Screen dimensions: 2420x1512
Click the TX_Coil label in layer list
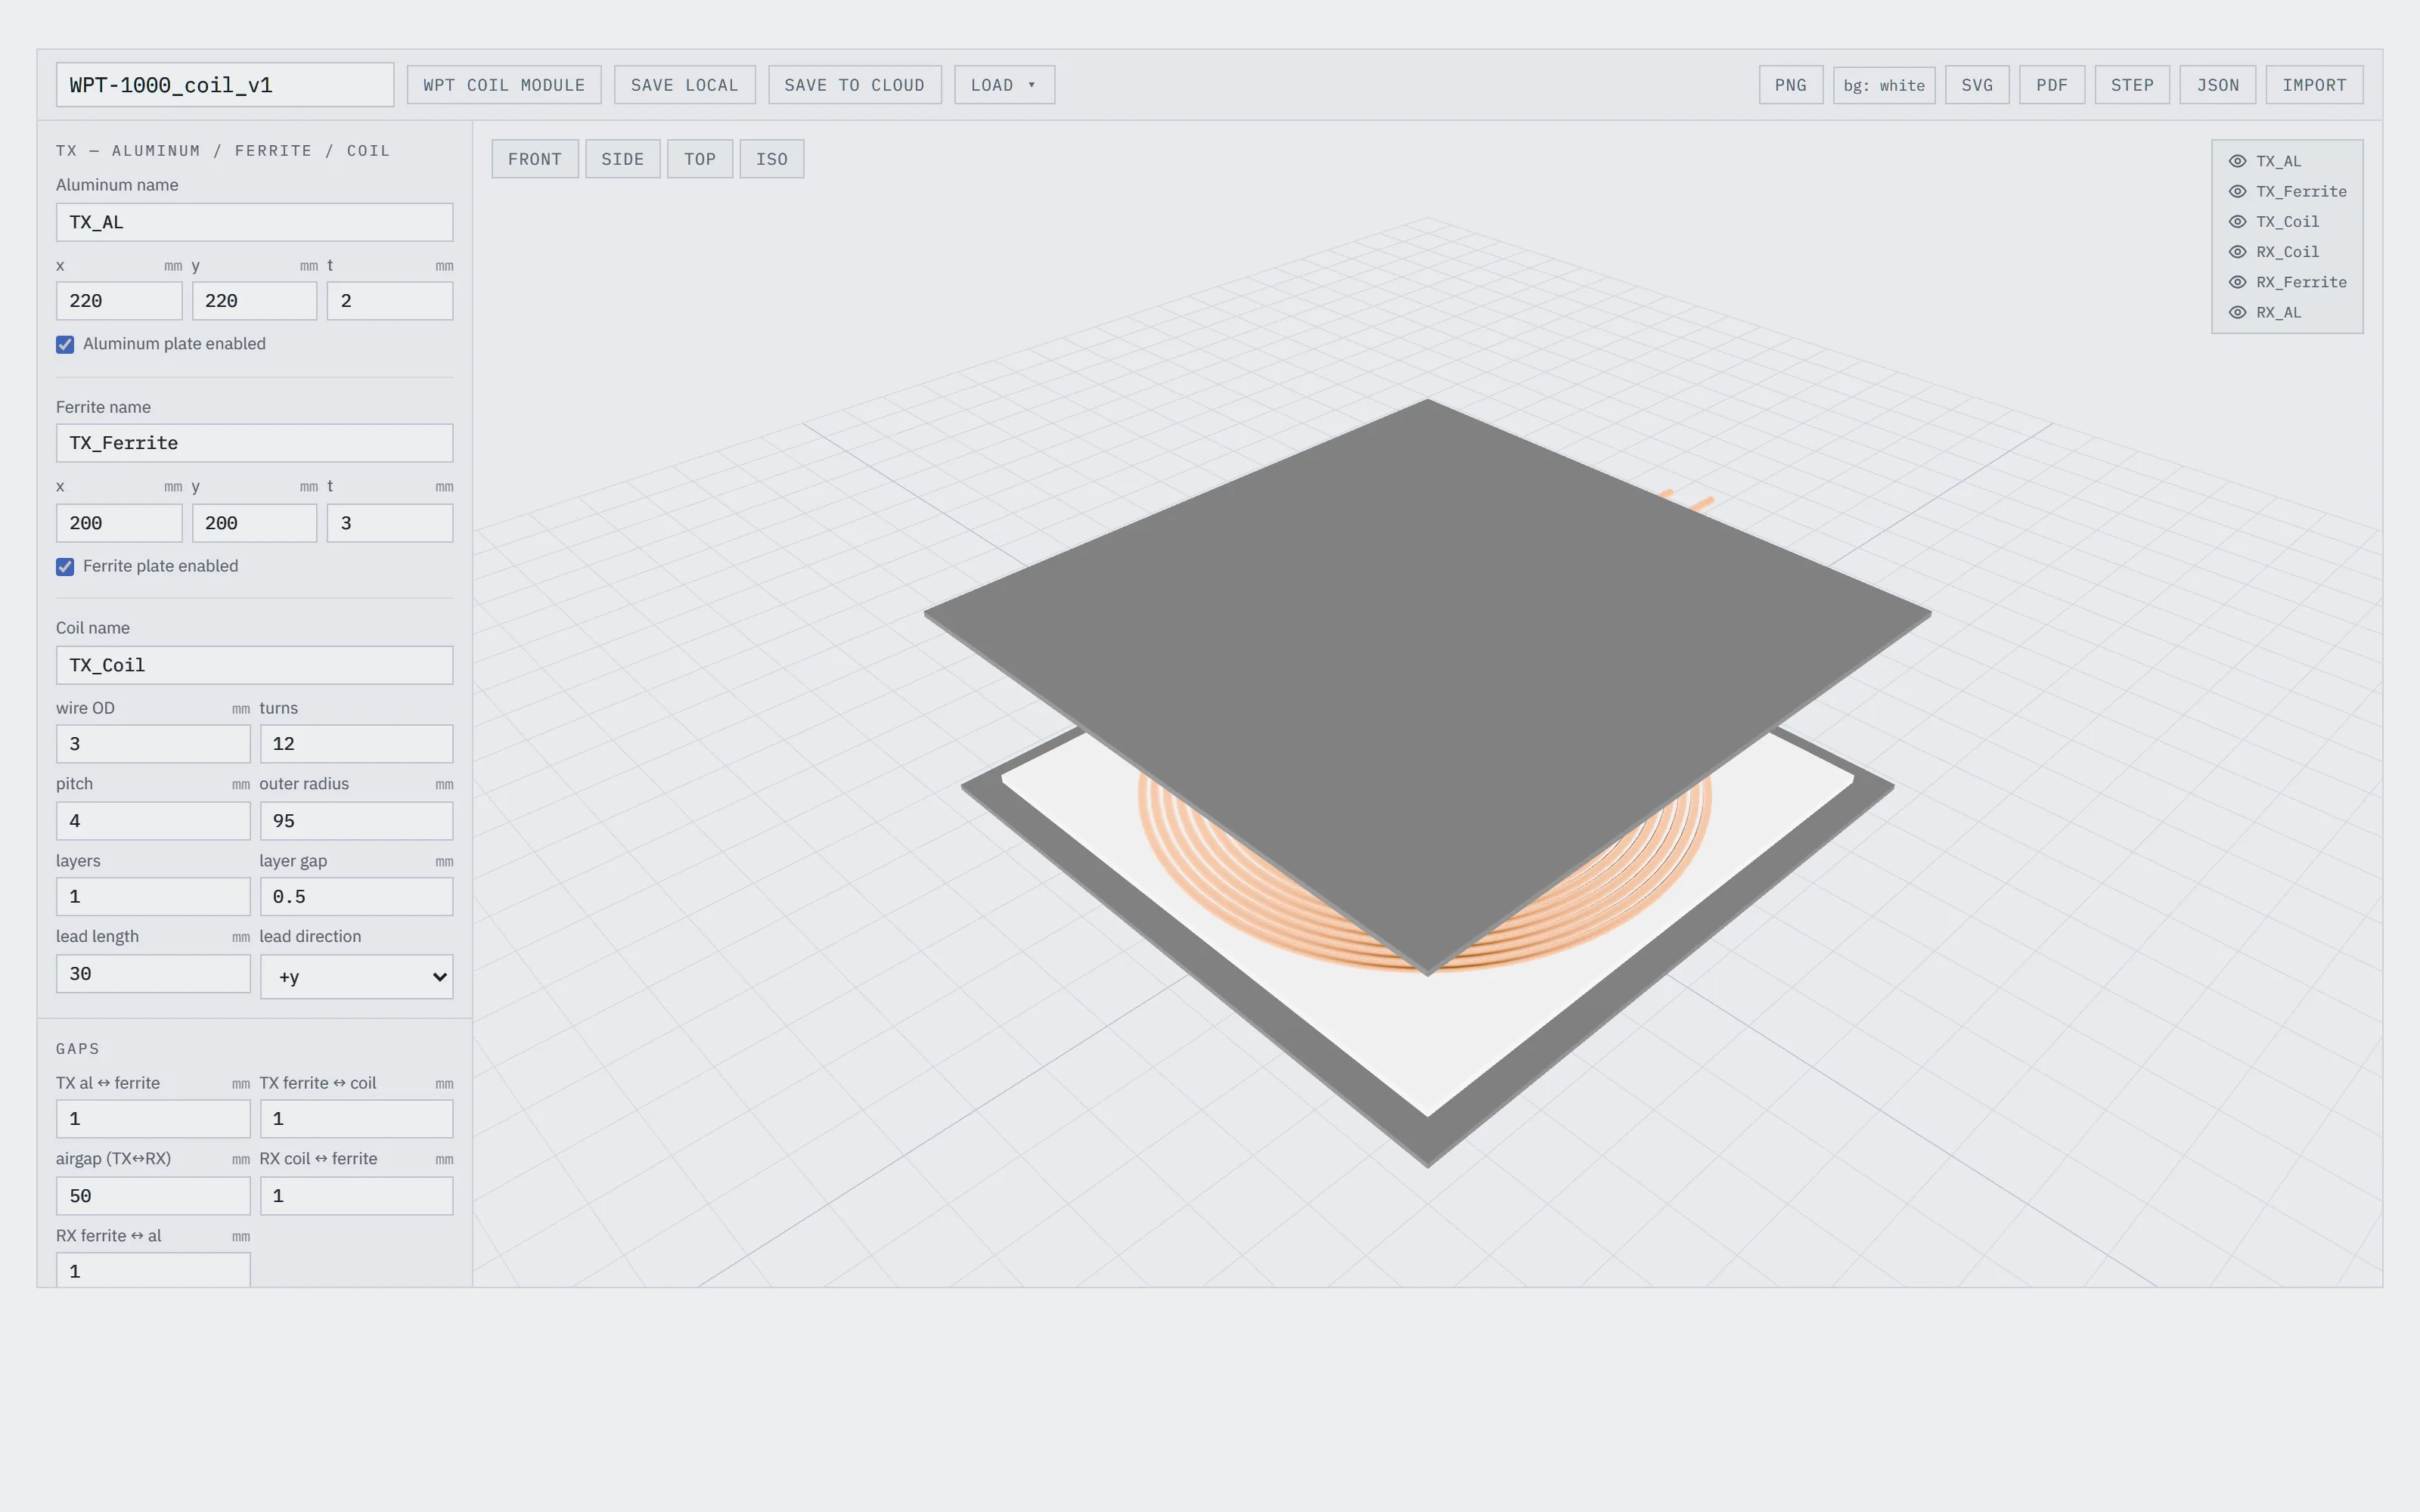point(2288,222)
